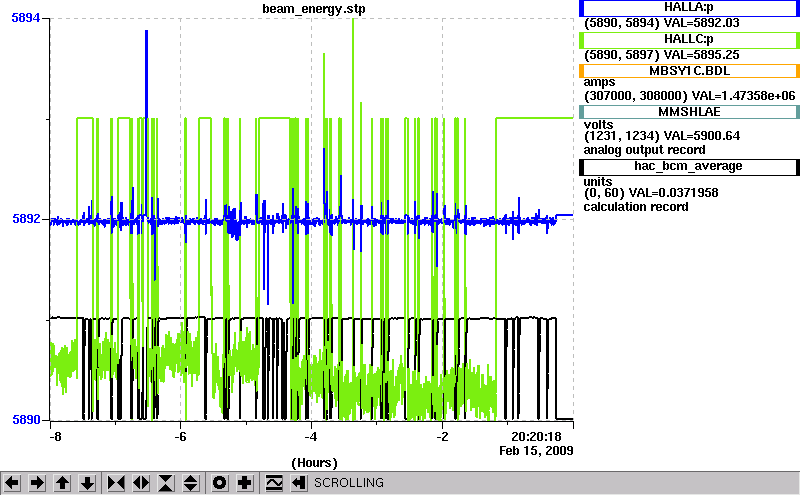800x495 pixels.
Task: Click the Feb 15, 2009 date label
Action: coord(536,451)
